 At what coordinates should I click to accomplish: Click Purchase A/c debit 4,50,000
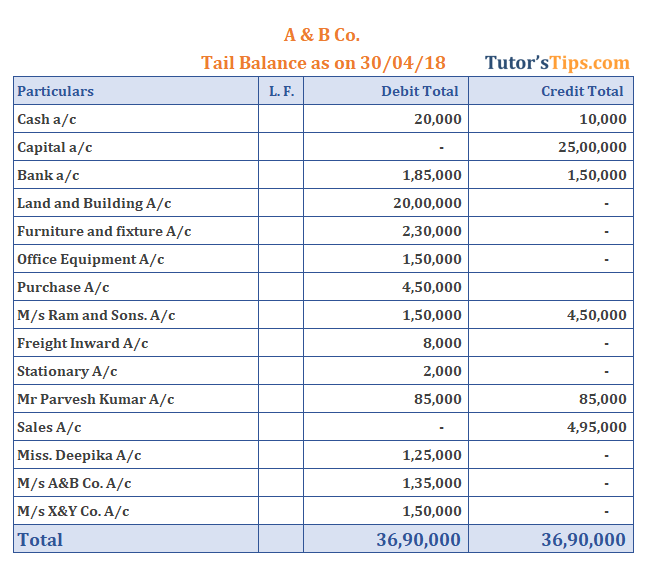pos(432,287)
